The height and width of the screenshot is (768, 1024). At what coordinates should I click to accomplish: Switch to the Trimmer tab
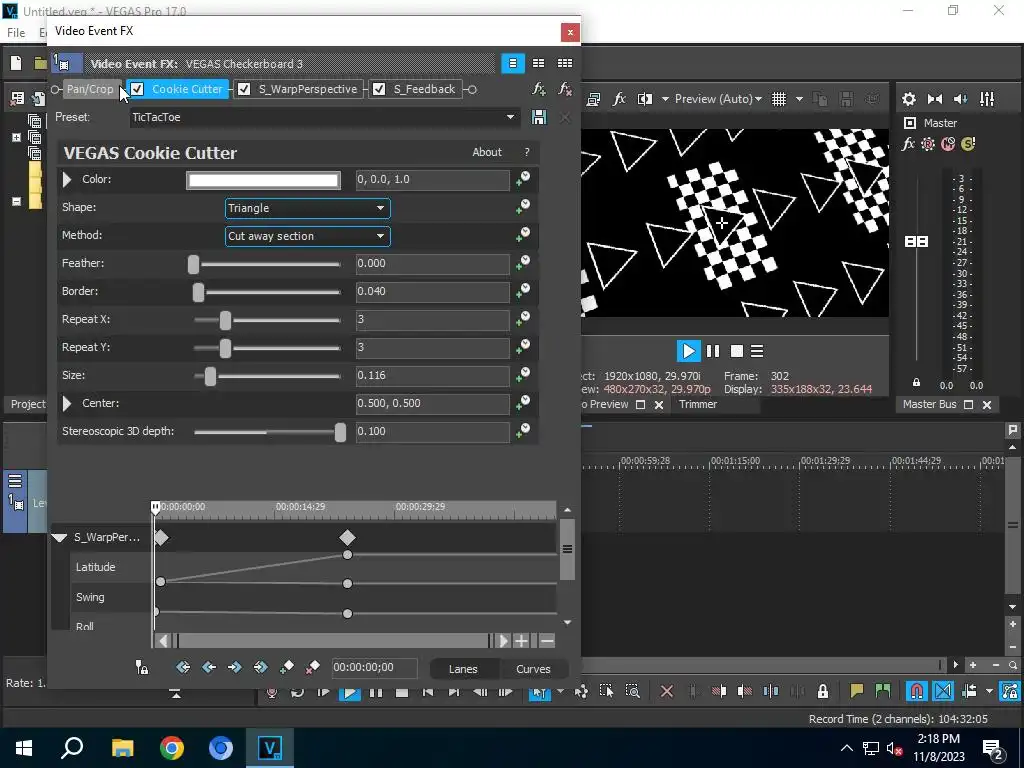click(697, 404)
